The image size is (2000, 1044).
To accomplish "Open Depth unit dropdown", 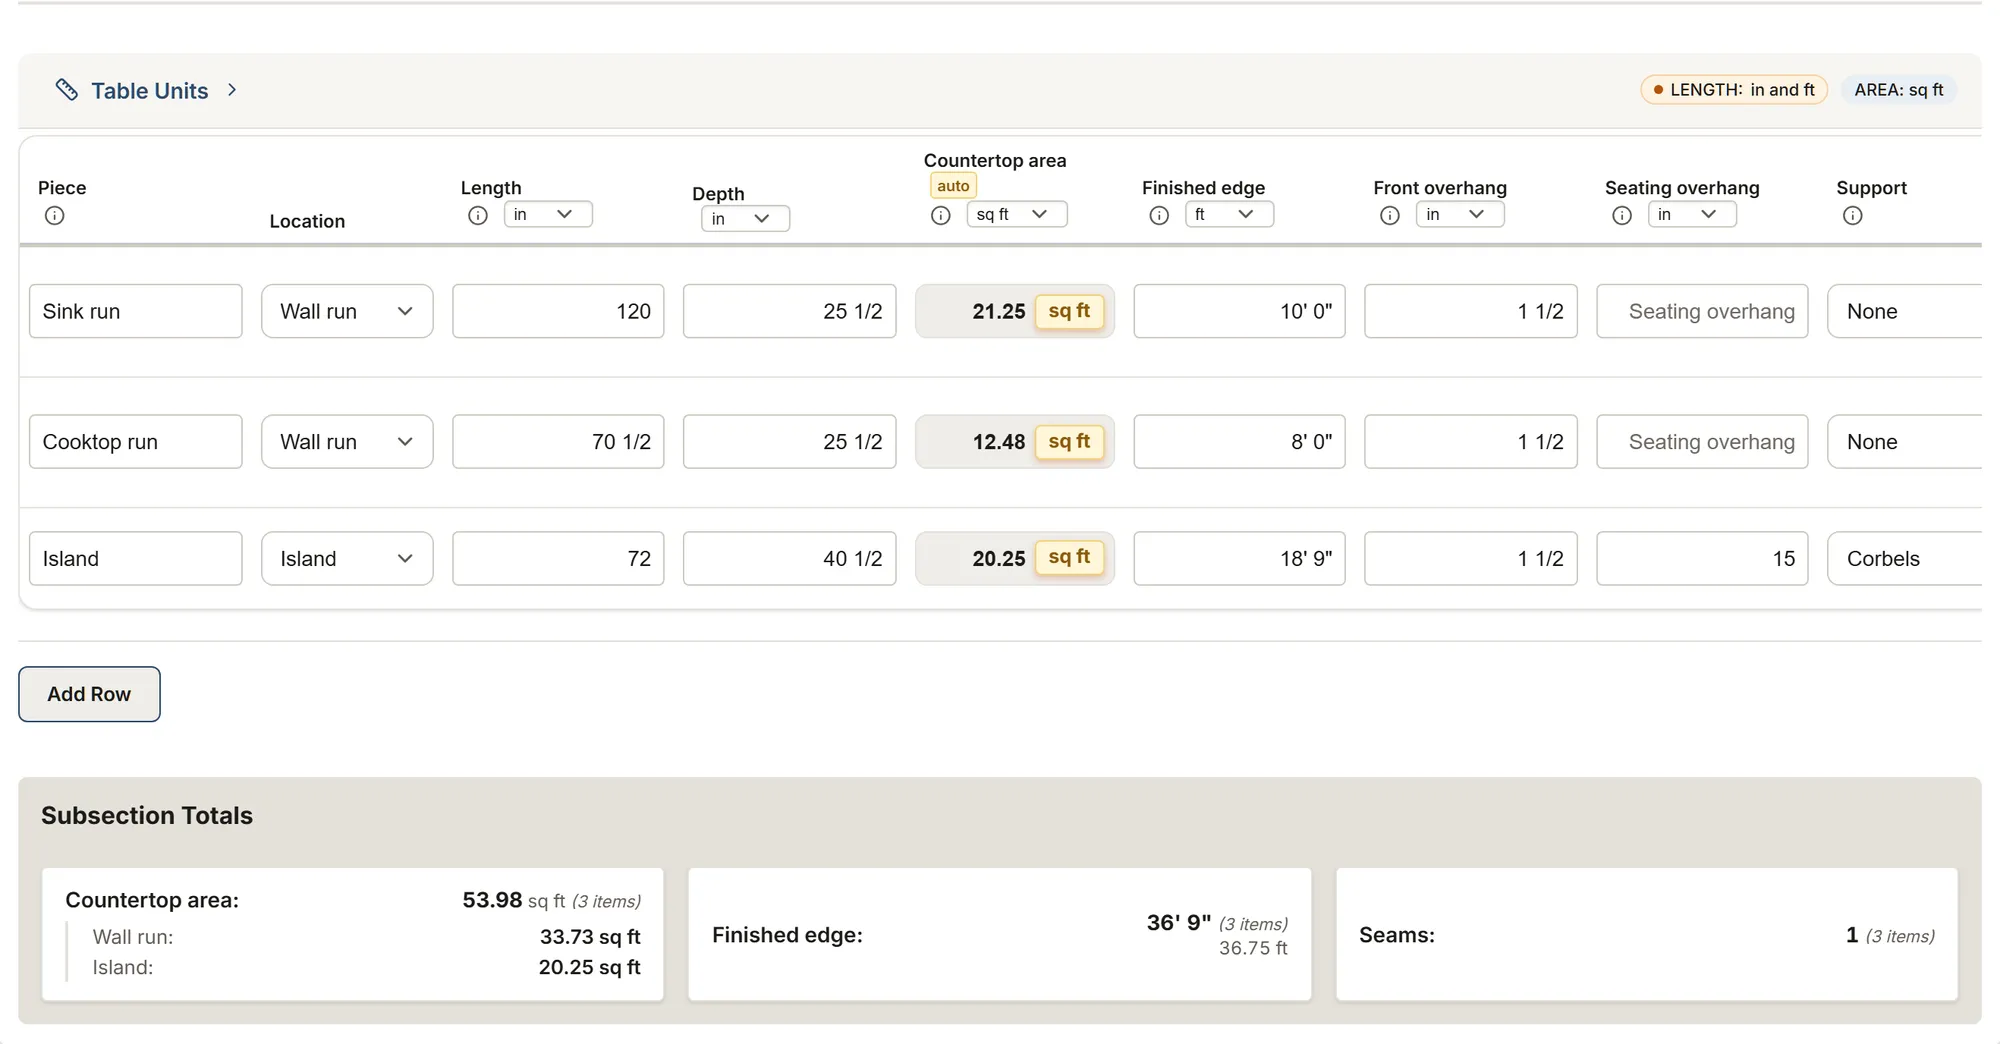I will (x=745, y=218).
